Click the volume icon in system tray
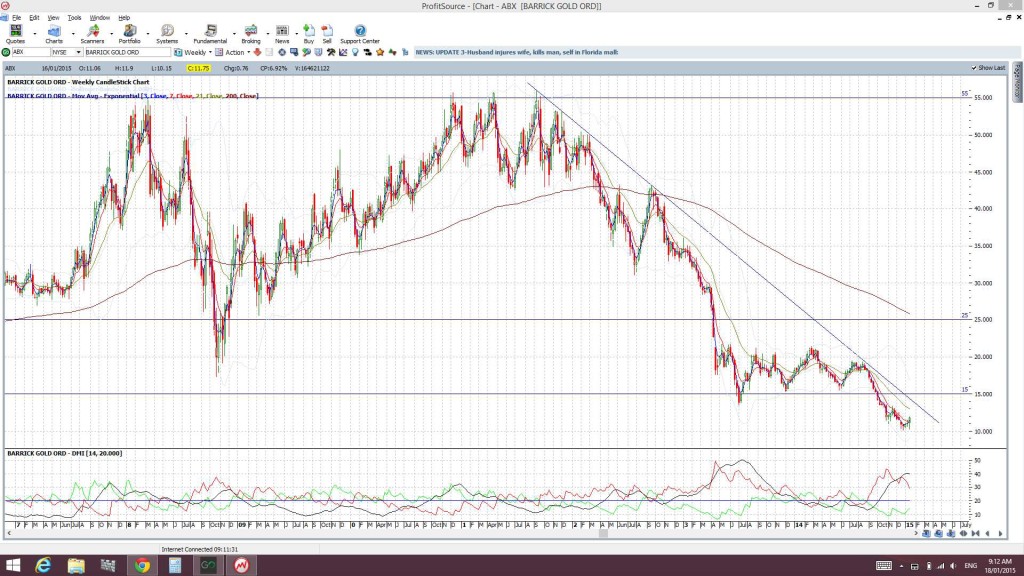1024x576 pixels. [x=953, y=566]
